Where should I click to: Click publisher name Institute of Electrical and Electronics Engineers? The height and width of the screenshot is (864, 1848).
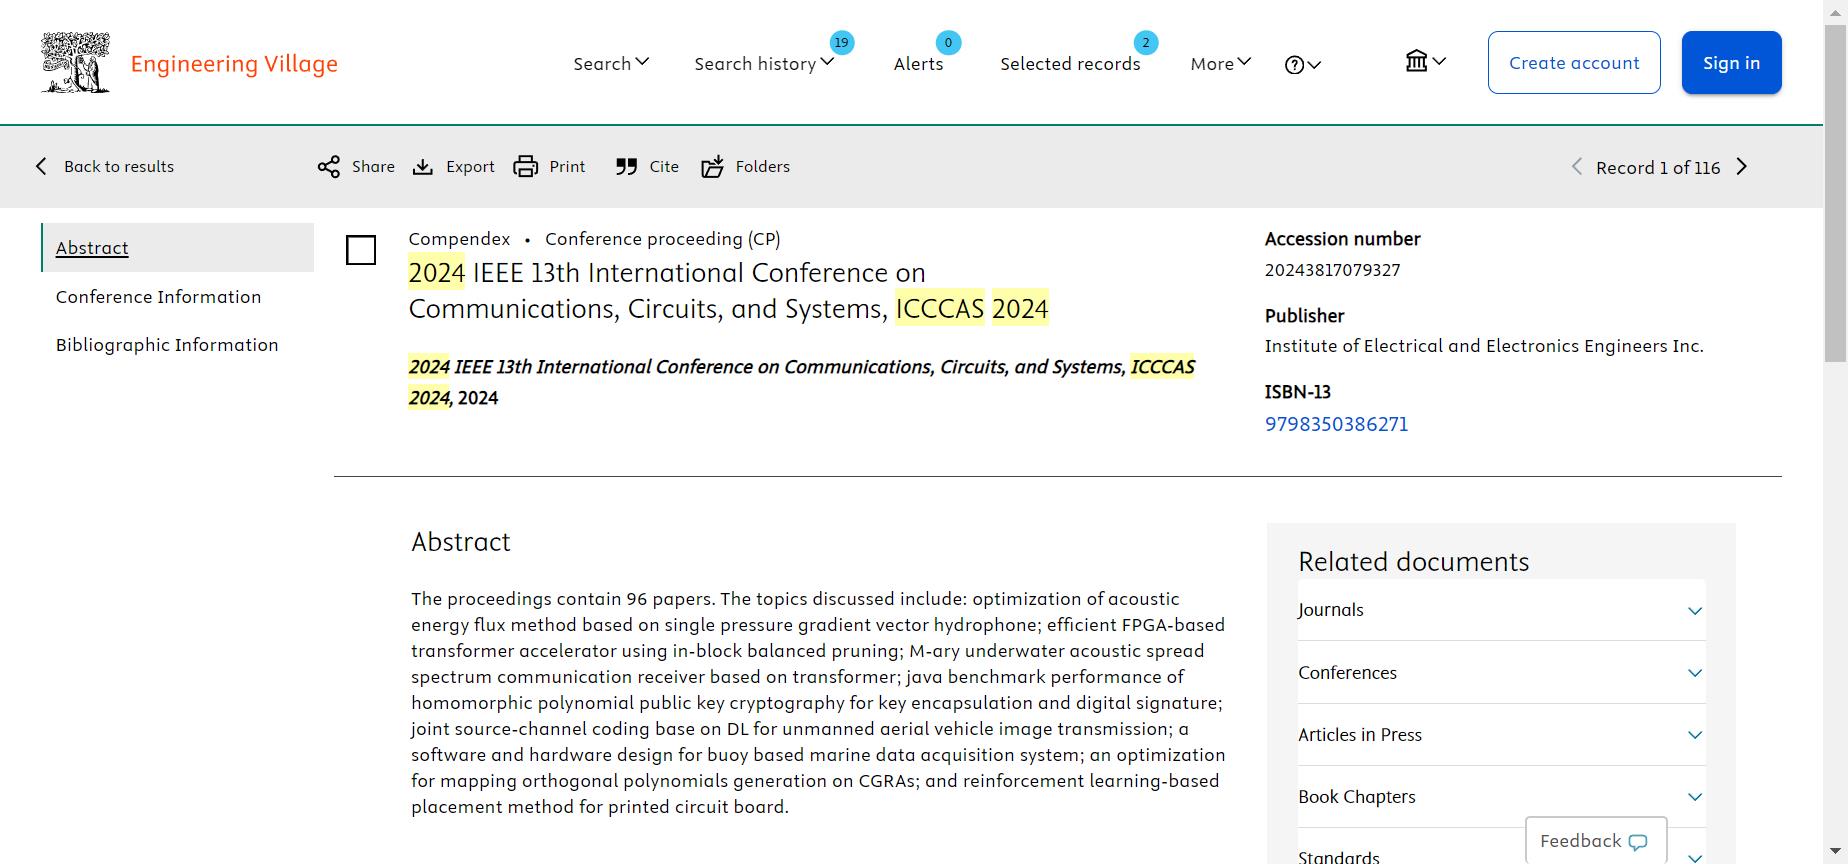point(1484,346)
